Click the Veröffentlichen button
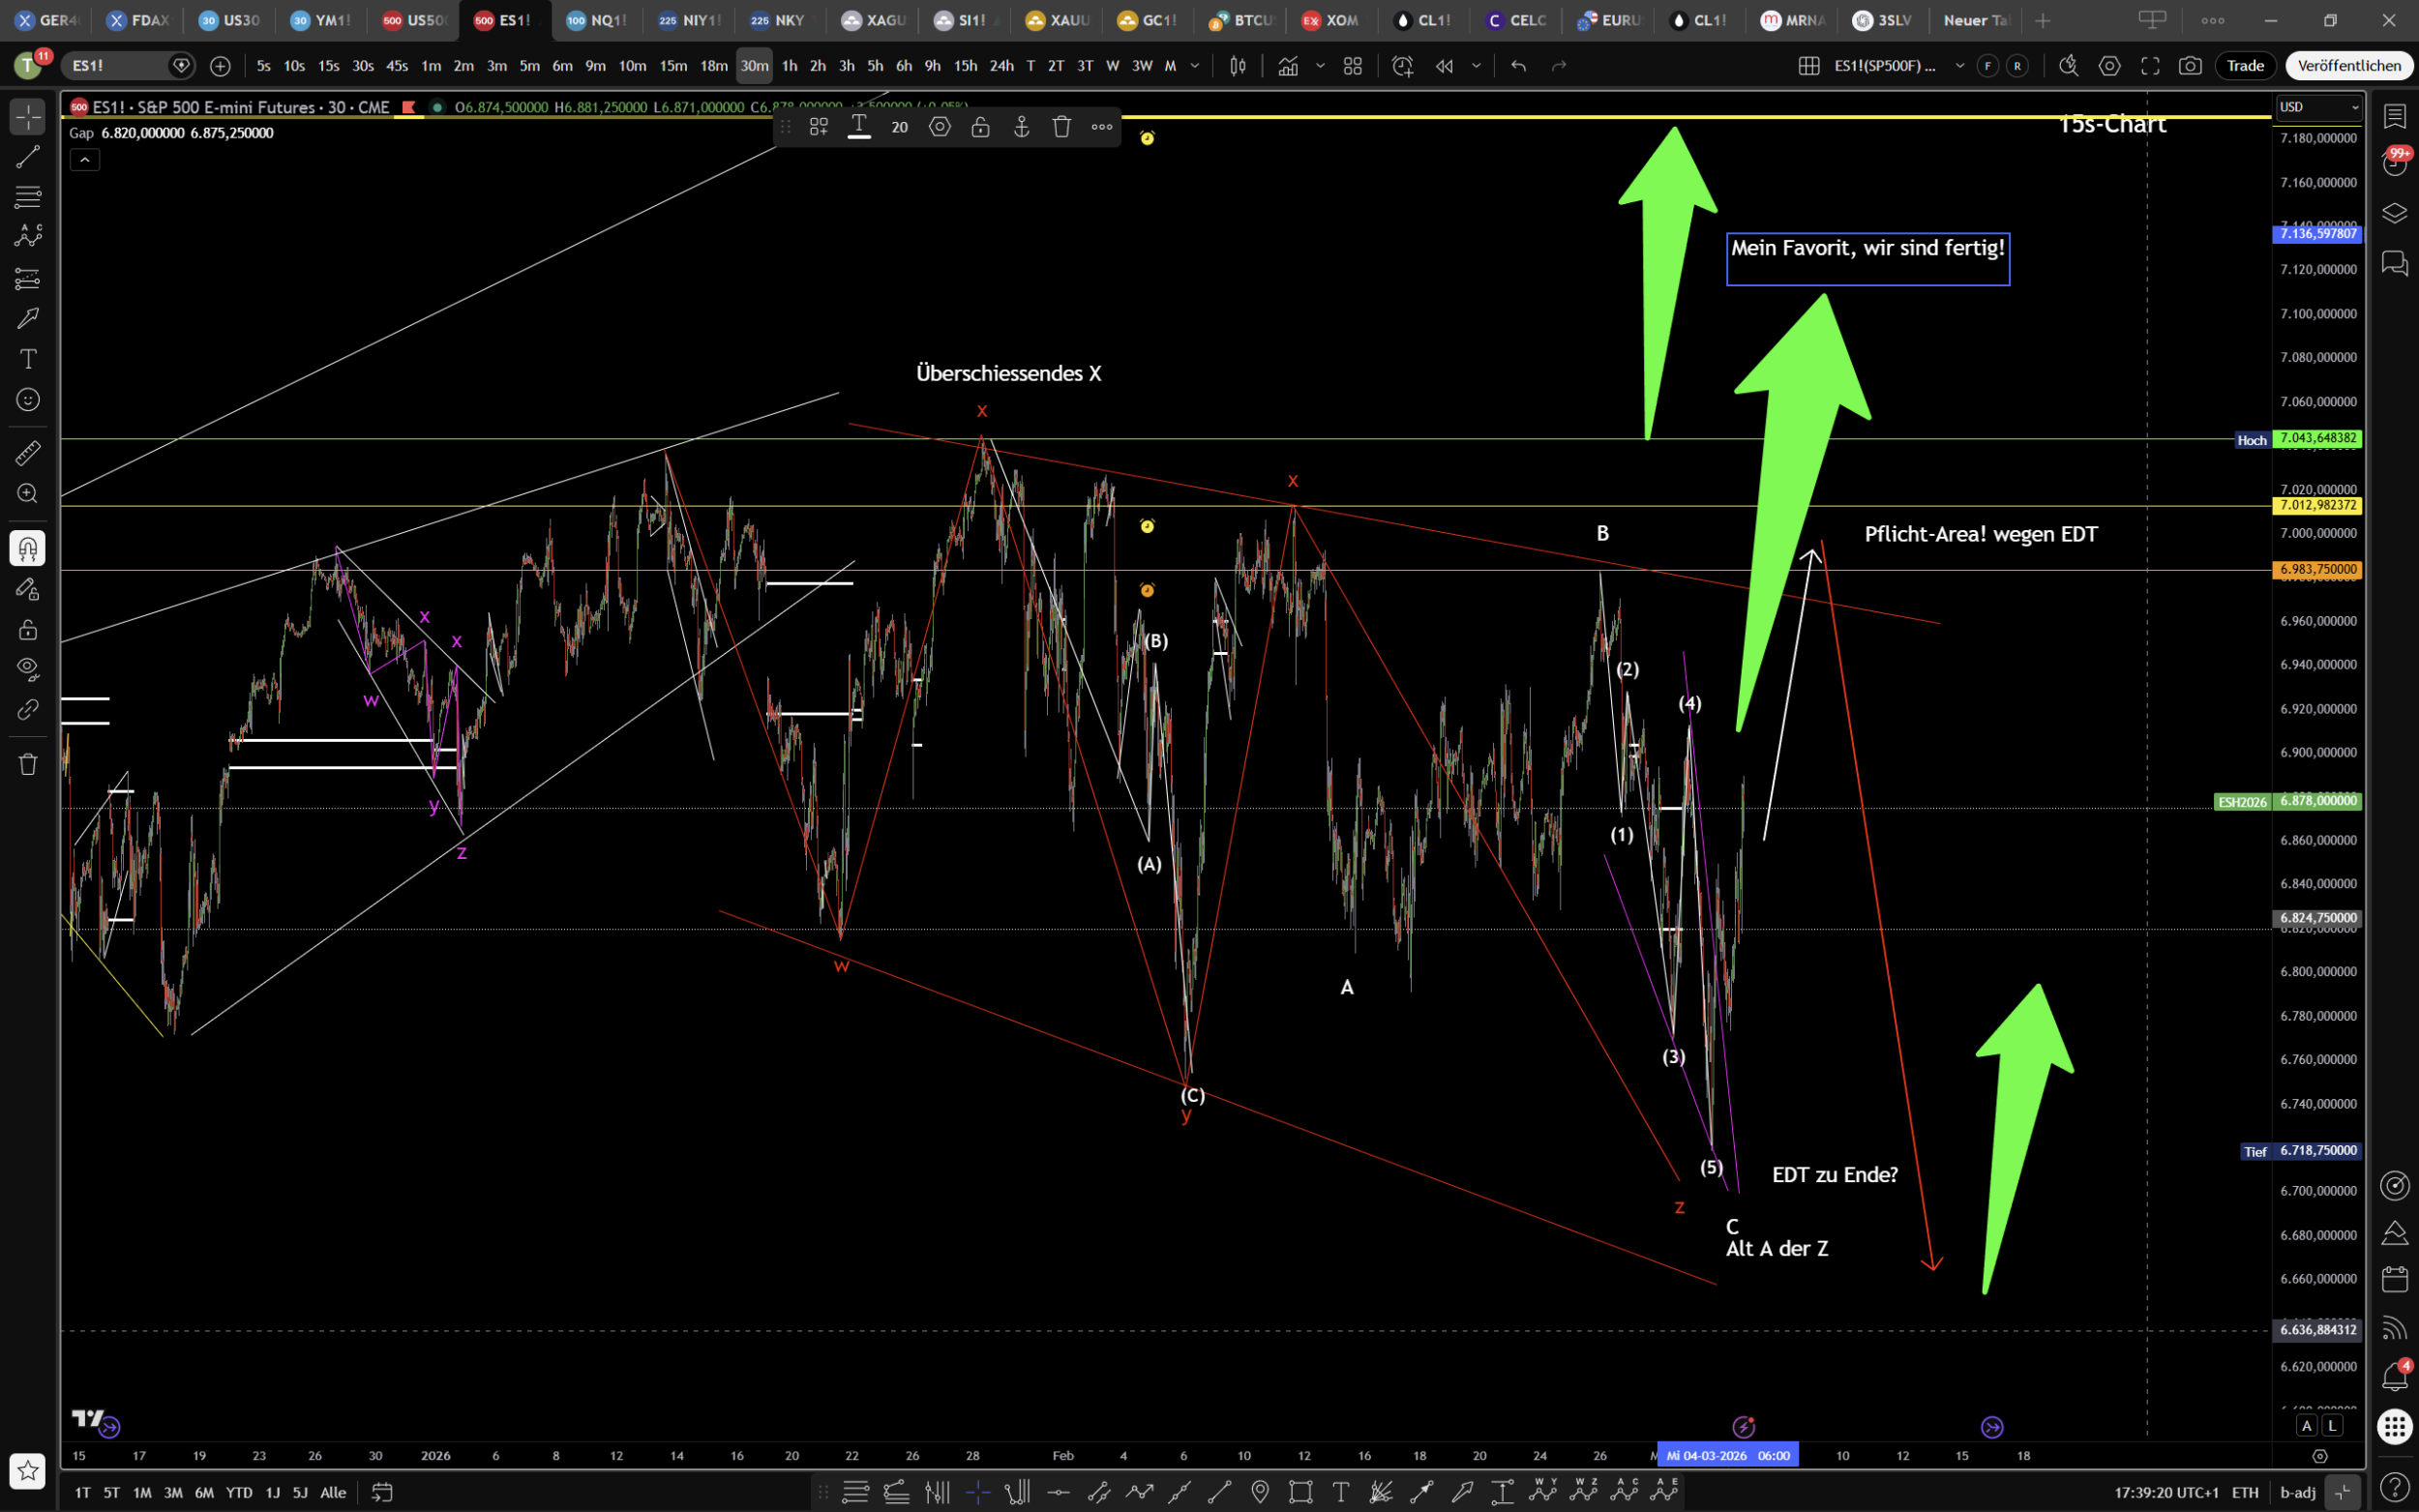2419x1512 pixels. (2349, 66)
